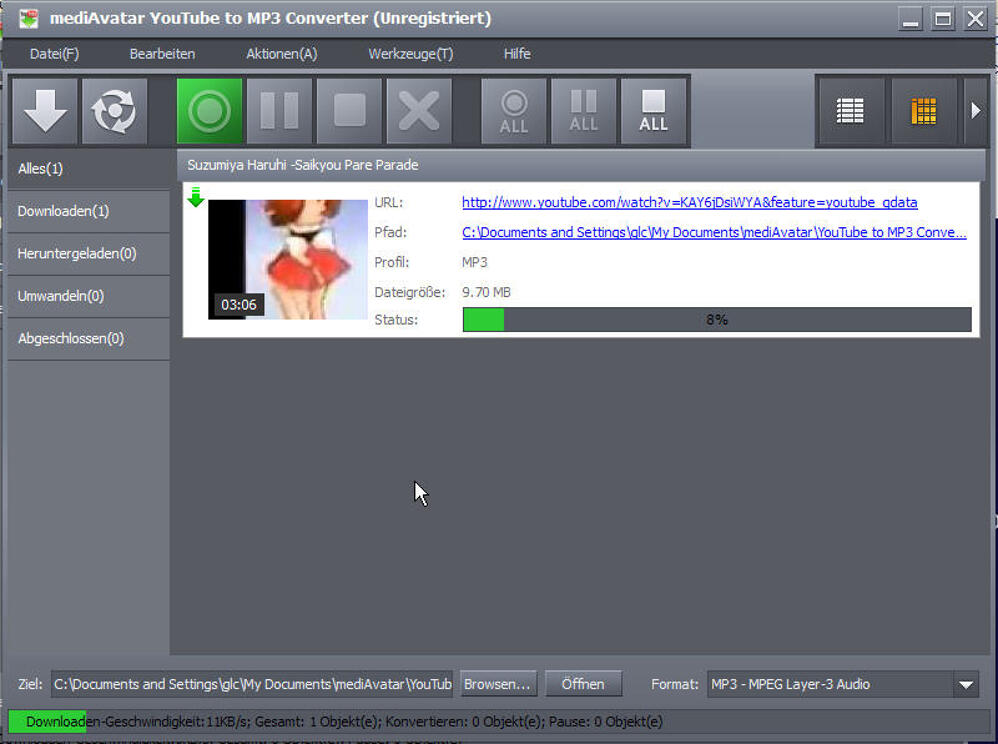Open the Aktionen(A) menu
This screenshot has height=744, width=998.
[281, 54]
